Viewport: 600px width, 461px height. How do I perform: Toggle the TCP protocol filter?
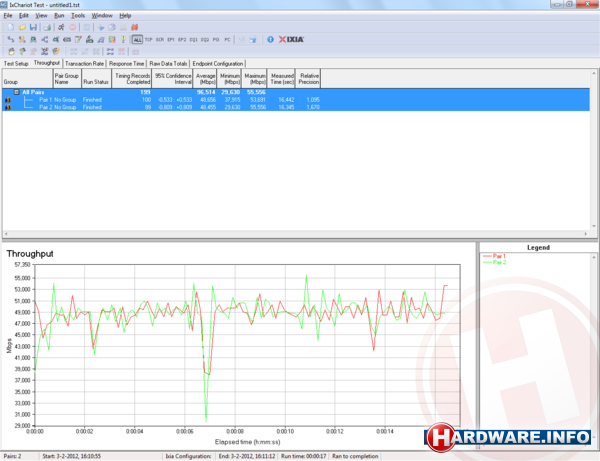click(x=148, y=39)
